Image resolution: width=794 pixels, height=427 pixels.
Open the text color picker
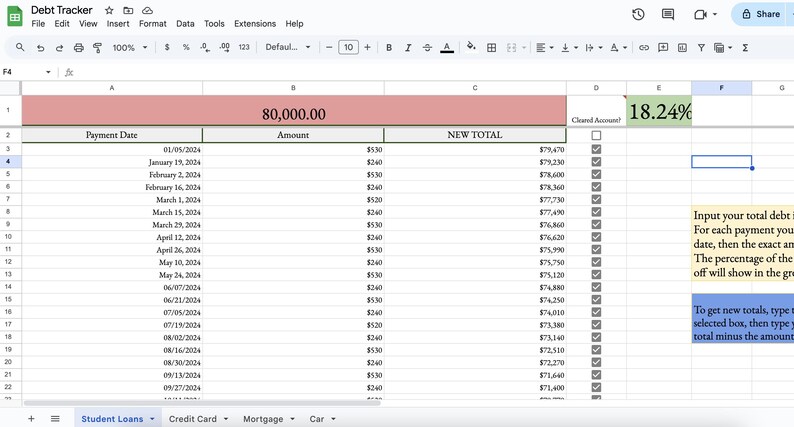point(447,48)
